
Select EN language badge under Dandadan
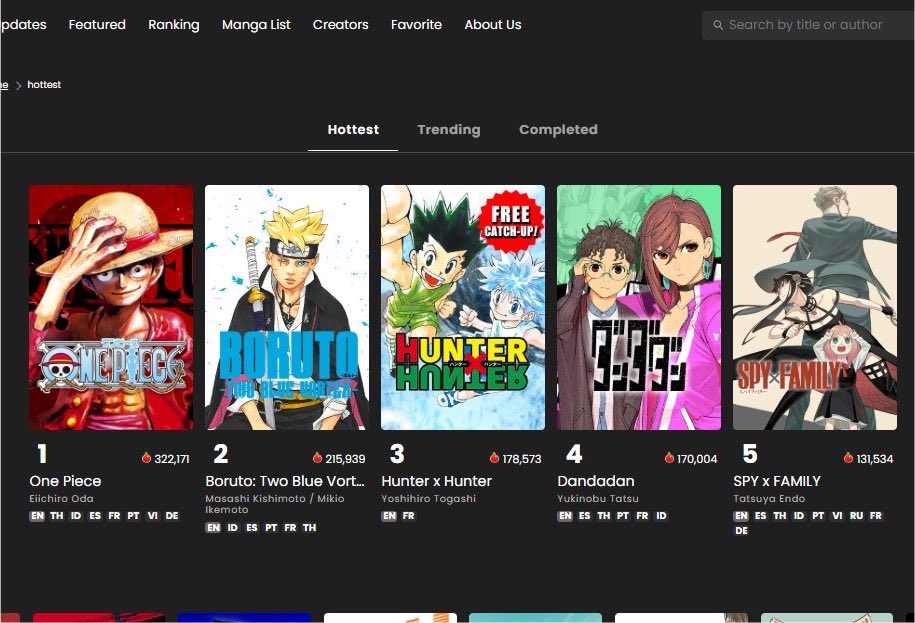click(x=565, y=516)
